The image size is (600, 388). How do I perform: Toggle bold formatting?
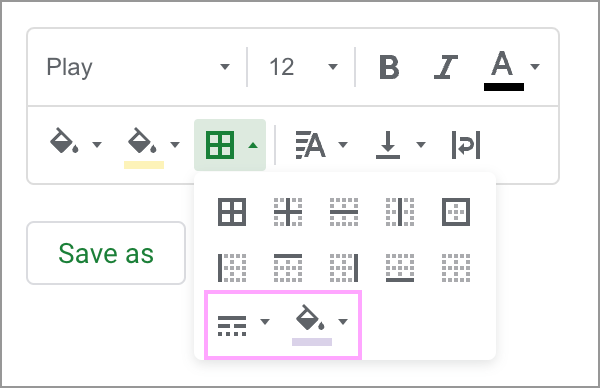coord(389,67)
